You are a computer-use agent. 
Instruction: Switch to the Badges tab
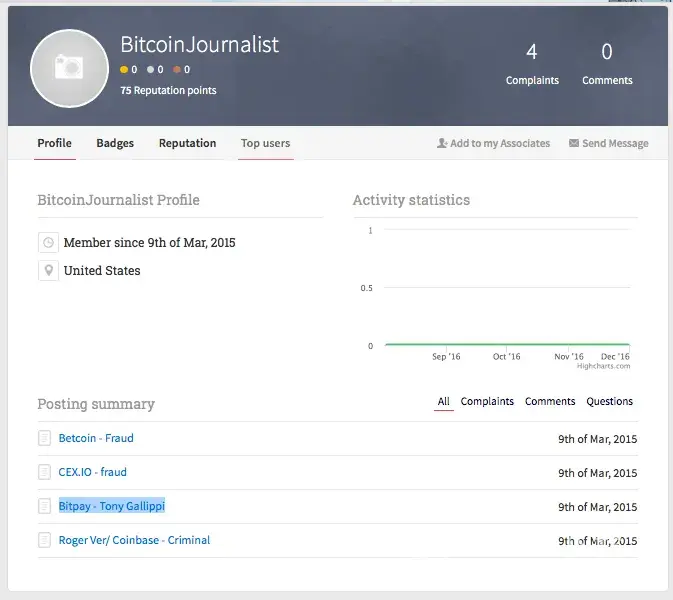pyautogui.click(x=115, y=143)
